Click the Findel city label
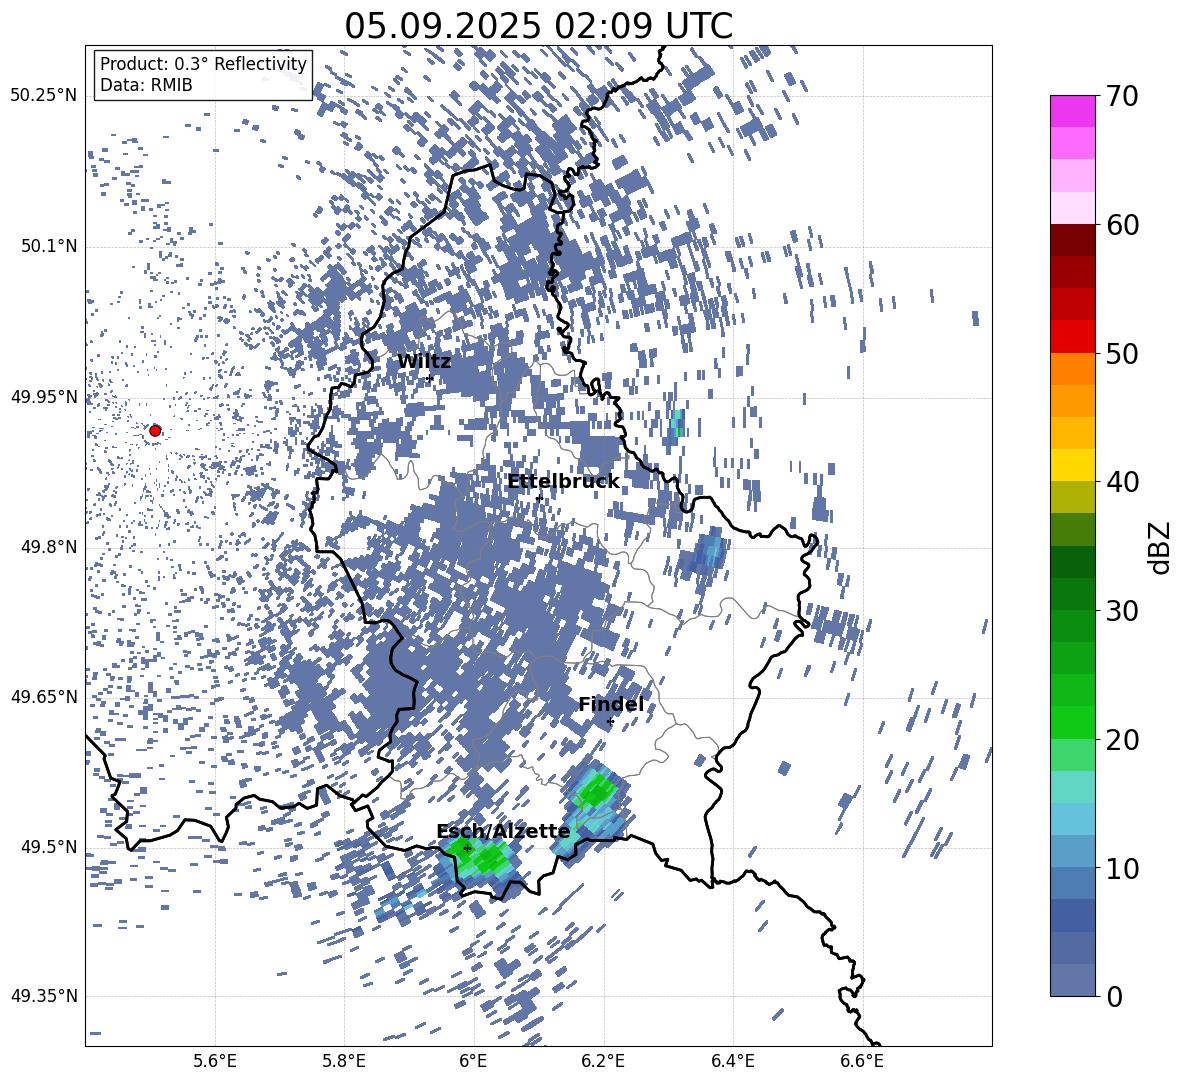The height and width of the screenshot is (1081, 1184). pyautogui.click(x=611, y=704)
